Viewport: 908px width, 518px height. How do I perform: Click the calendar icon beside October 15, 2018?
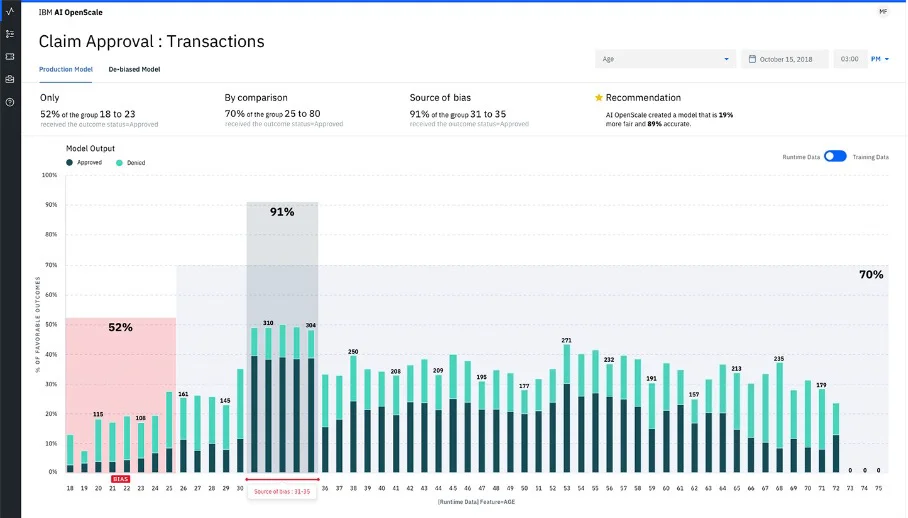coord(752,59)
